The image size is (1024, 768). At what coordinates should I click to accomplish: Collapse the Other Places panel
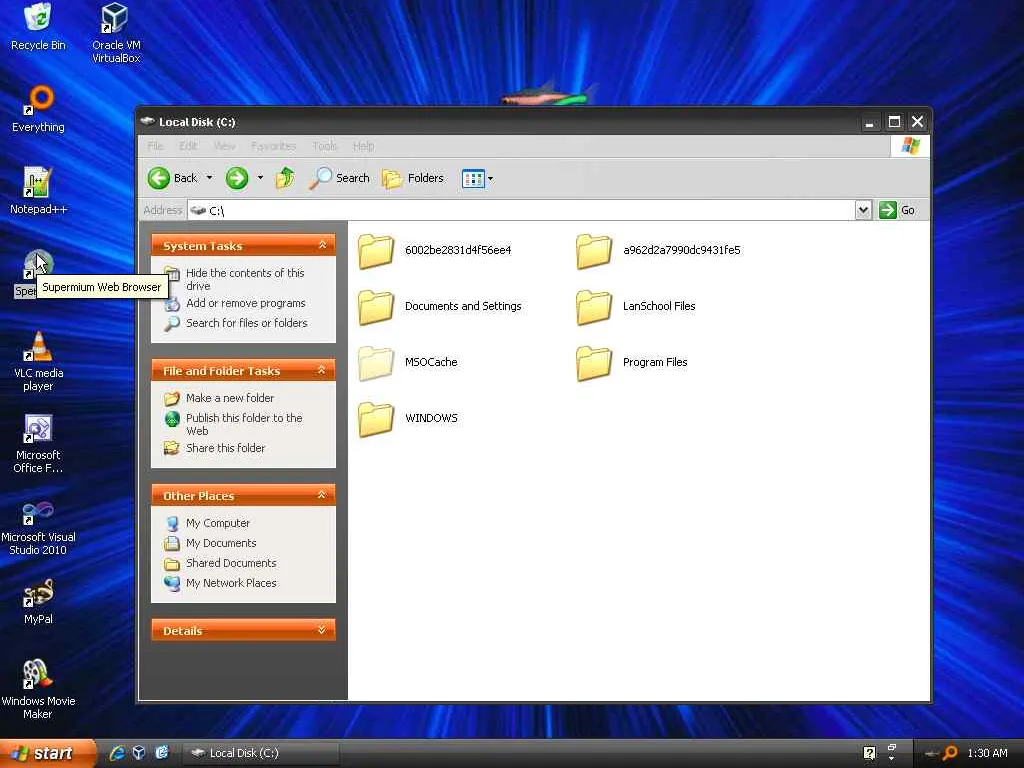[x=322, y=495]
